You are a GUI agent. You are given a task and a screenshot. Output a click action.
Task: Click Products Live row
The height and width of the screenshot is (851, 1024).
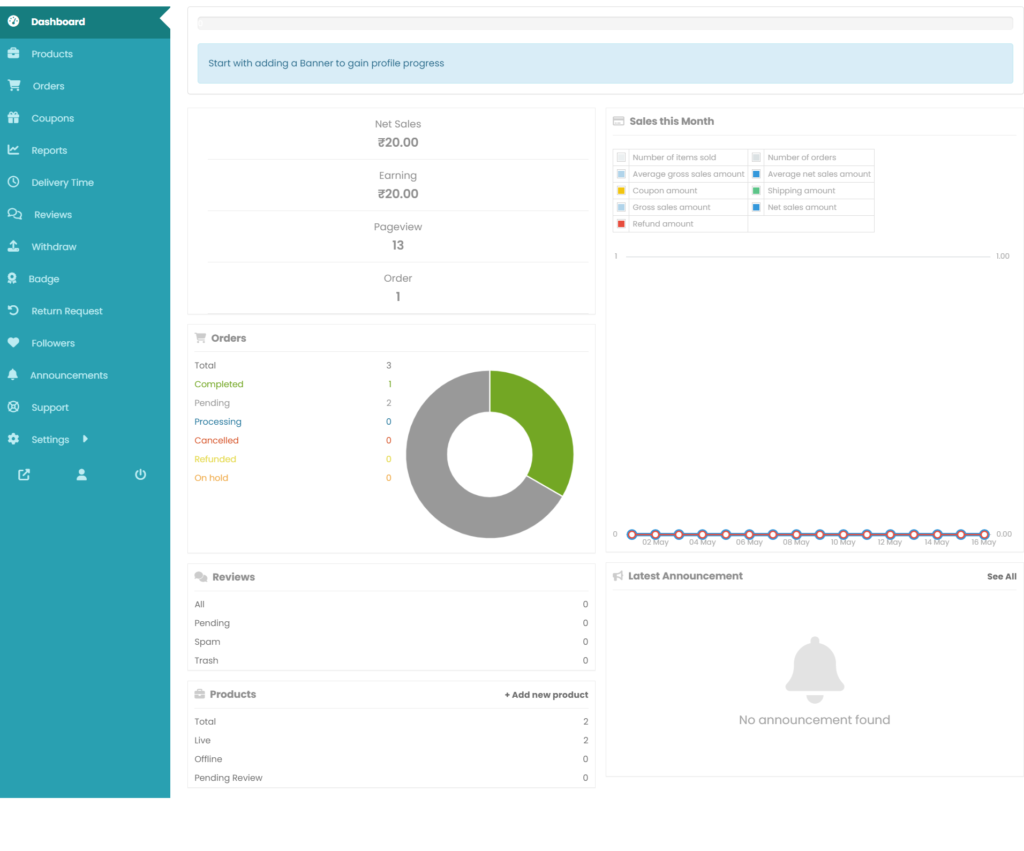pos(391,740)
